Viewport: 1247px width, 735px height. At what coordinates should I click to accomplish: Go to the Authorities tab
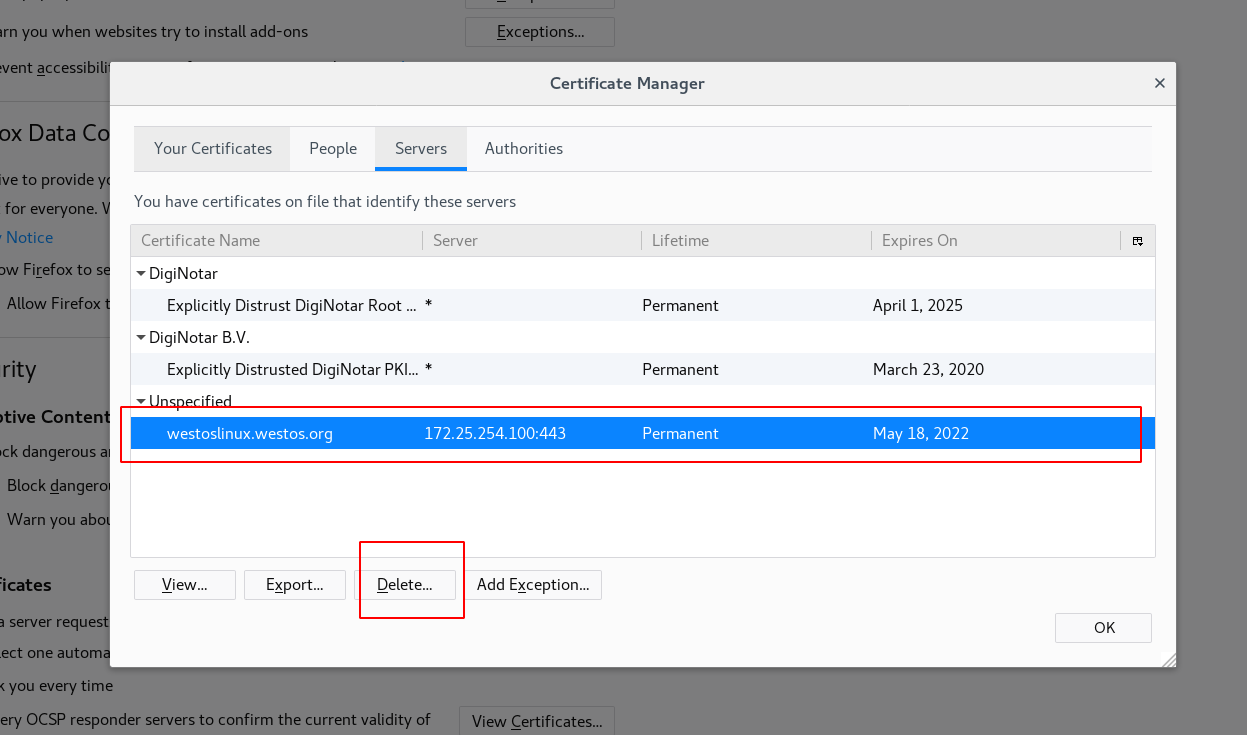524,149
